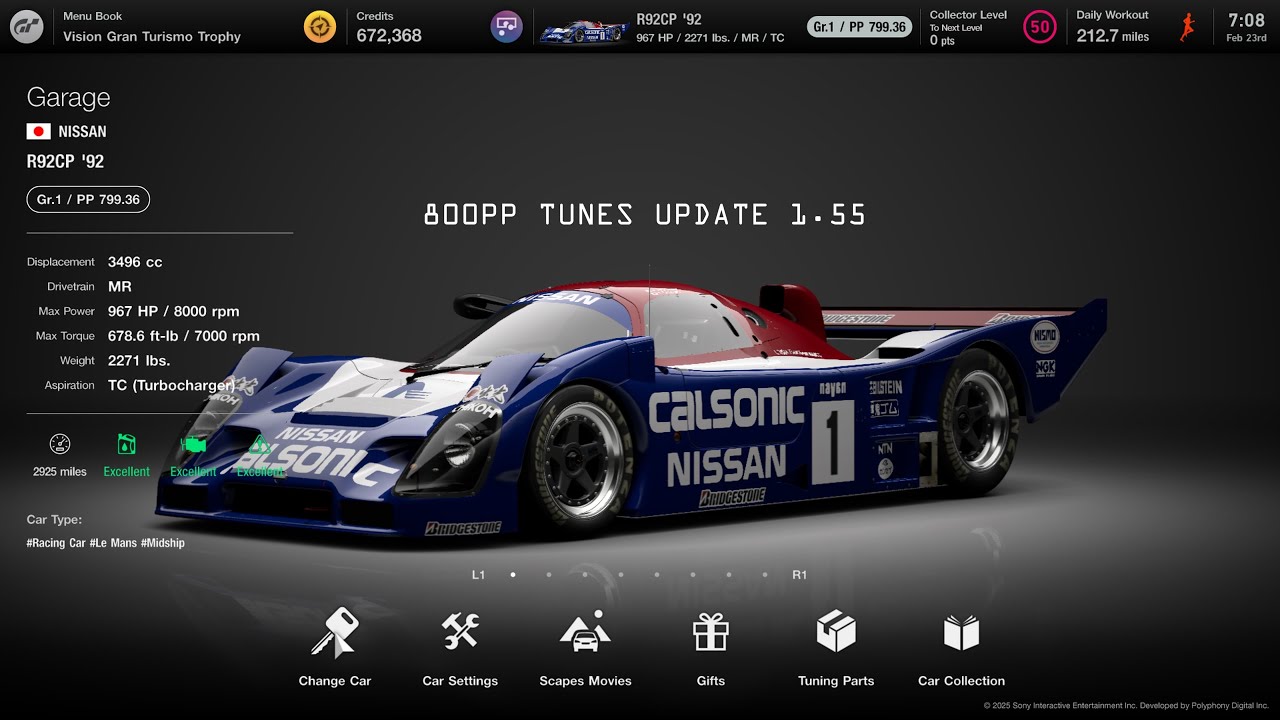Click the 2925 miles odometer text
This screenshot has width=1280, height=720.
(60, 472)
